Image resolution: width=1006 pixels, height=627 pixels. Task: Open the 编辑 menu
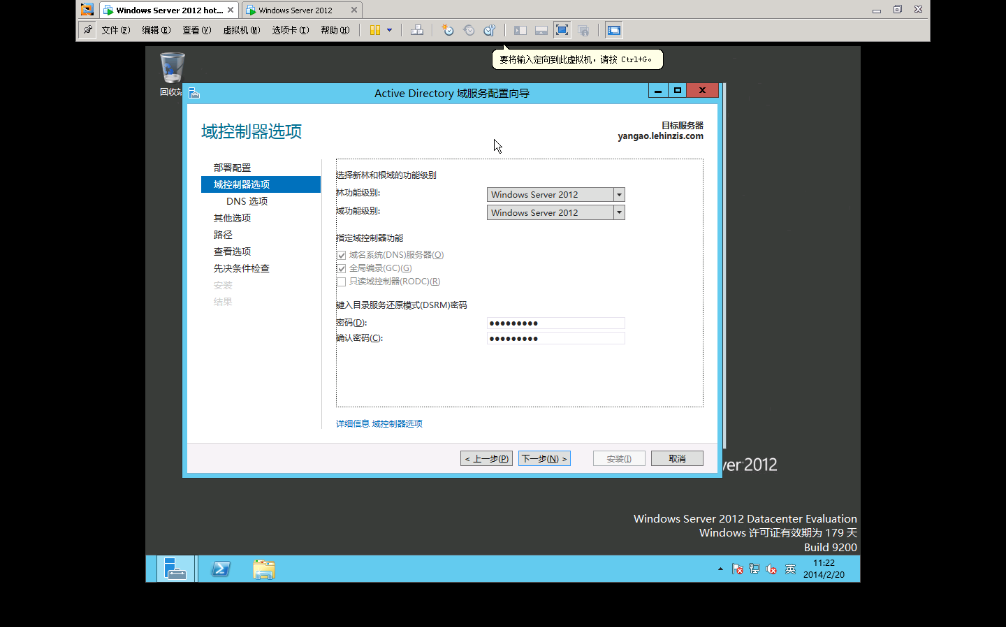157,30
